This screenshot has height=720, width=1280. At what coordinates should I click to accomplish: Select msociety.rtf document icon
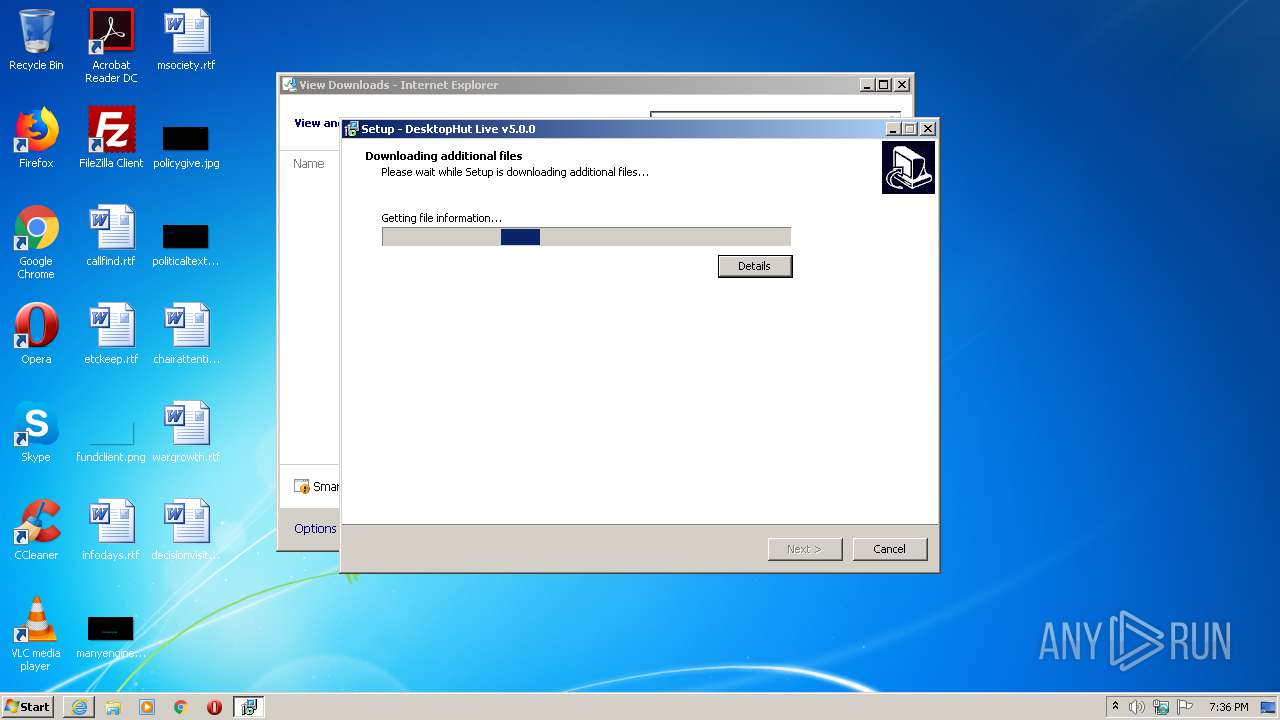(x=186, y=40)
